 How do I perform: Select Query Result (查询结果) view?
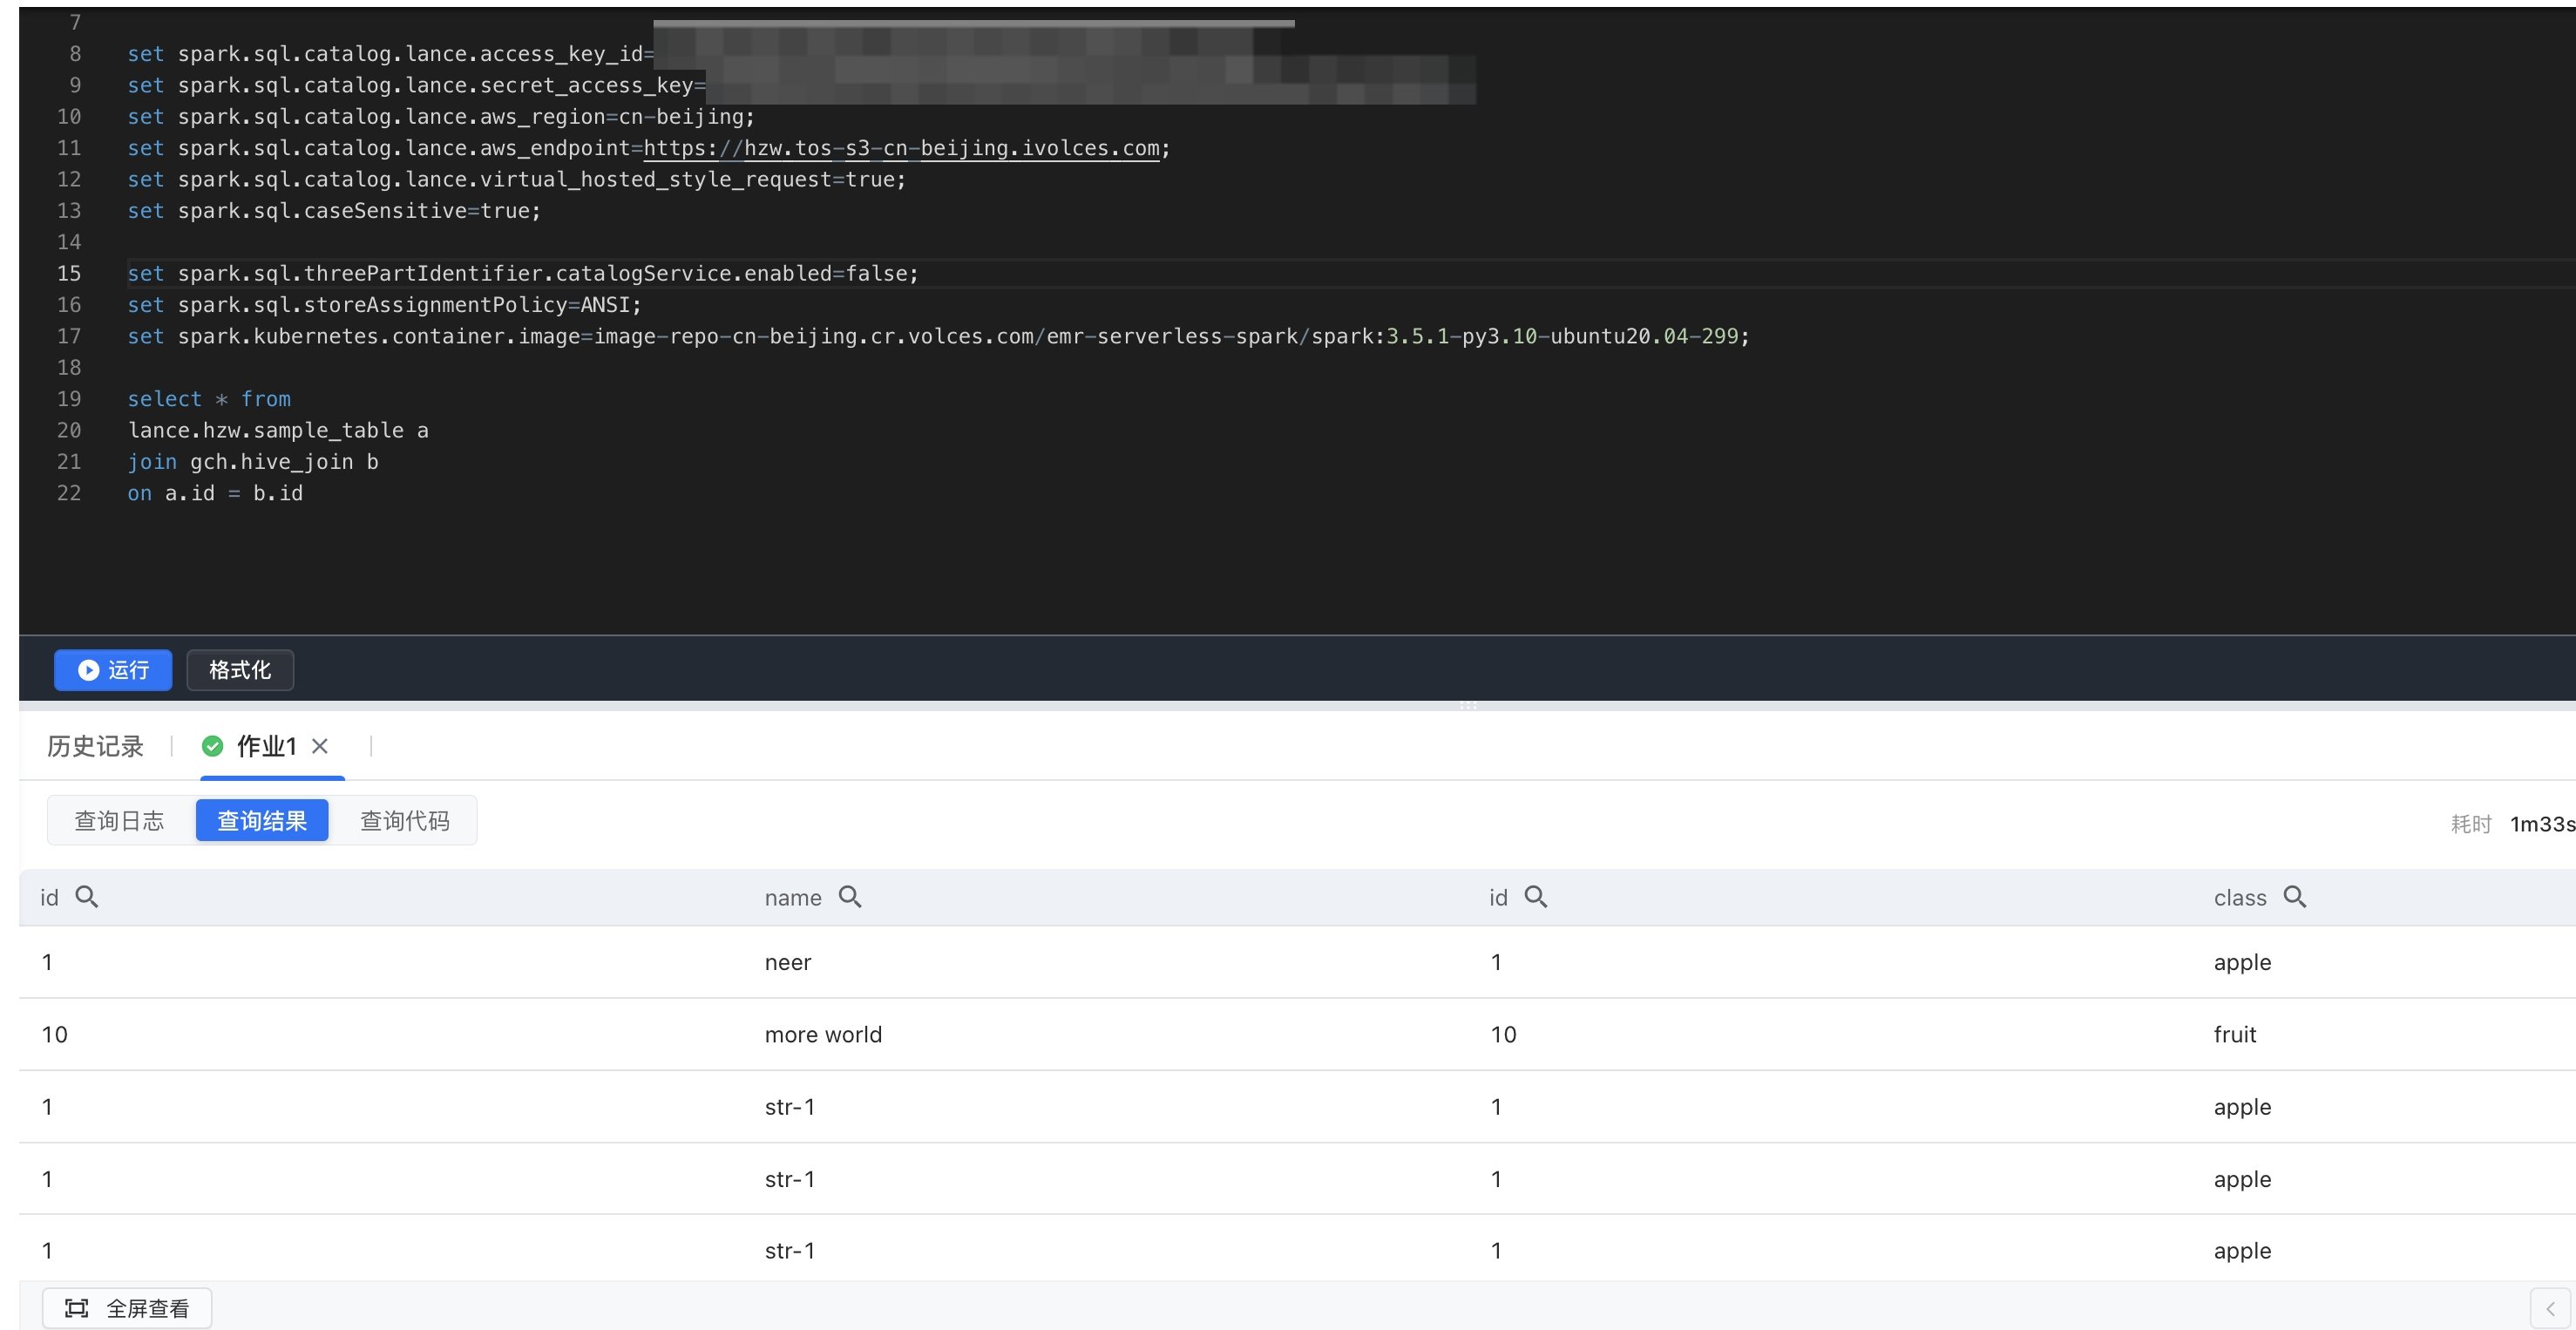[x=262, y=821]
